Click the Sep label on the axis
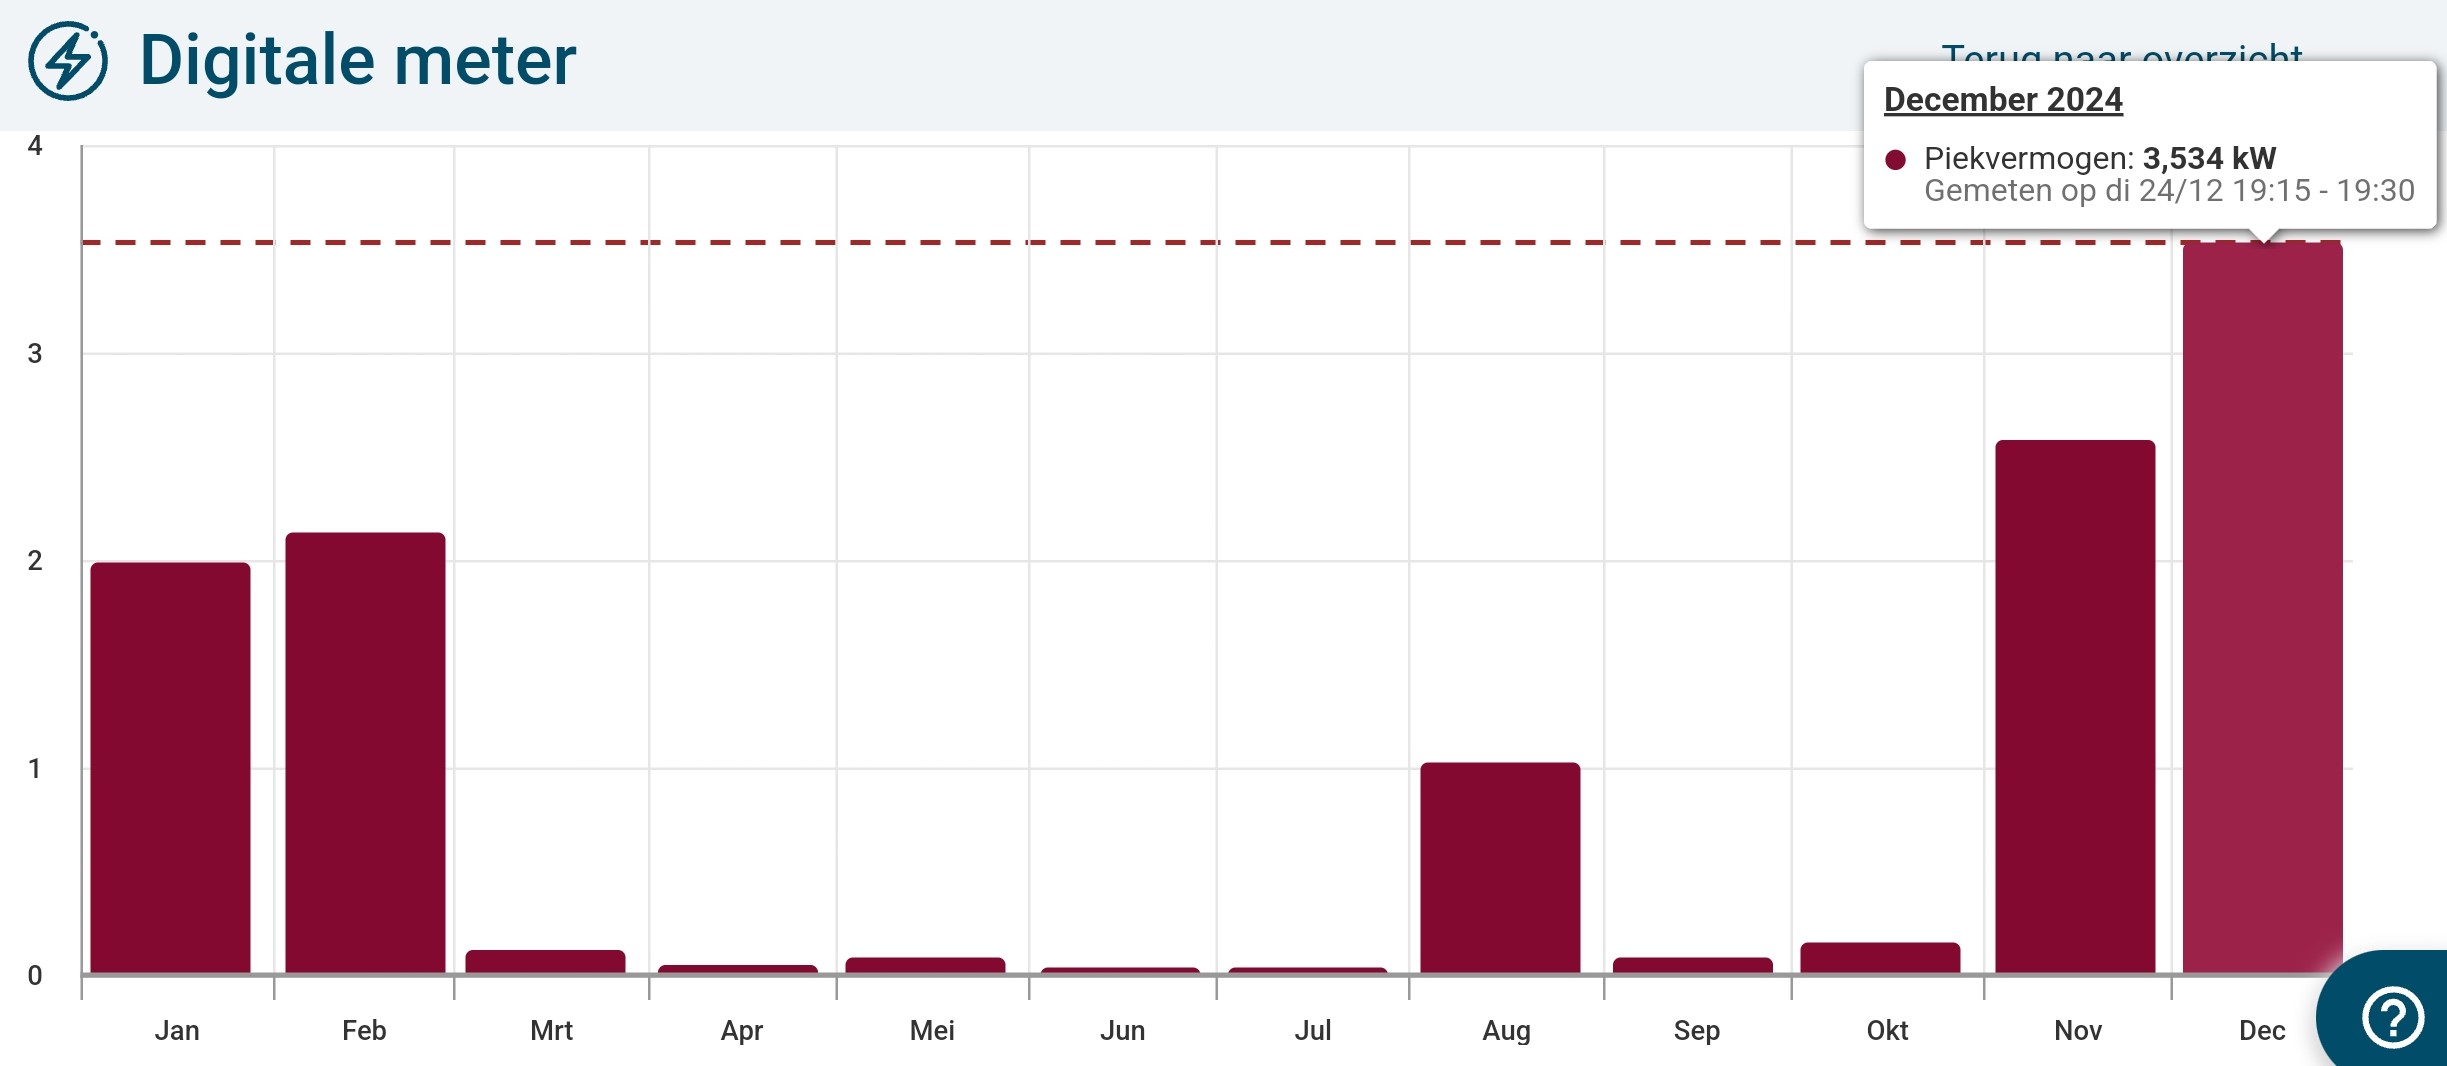Image resolution: width=2447 pixels, height=1066 pixels. click(1696, 1030)
